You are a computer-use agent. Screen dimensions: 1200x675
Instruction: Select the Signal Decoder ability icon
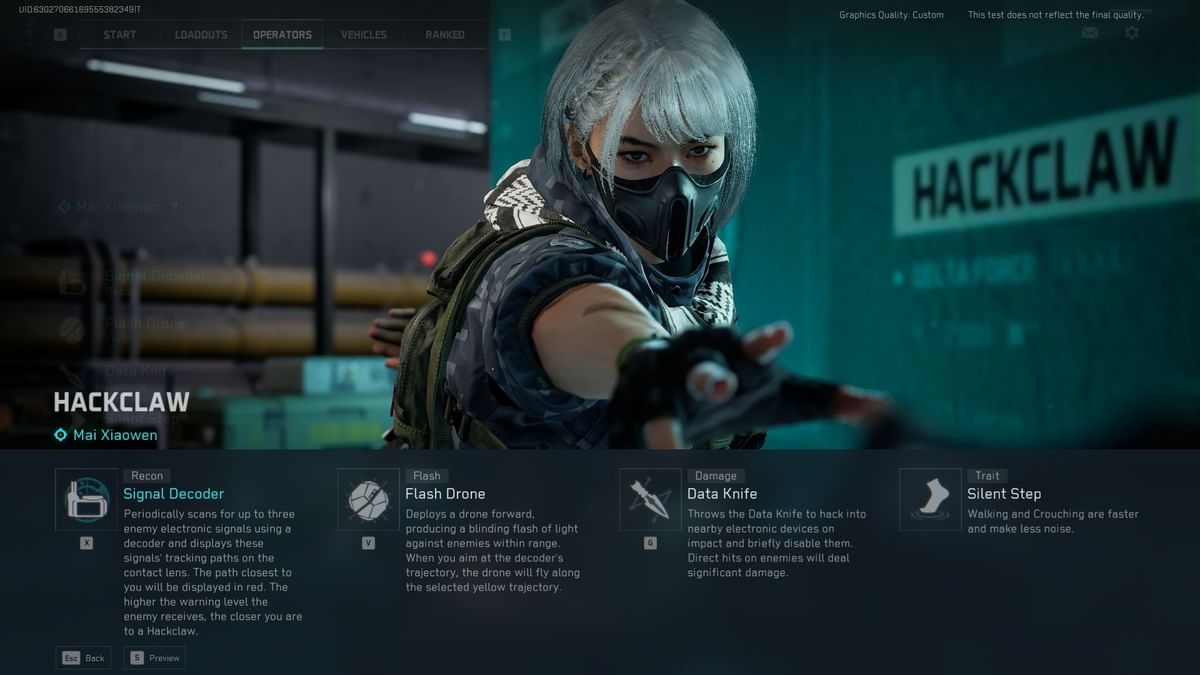pos(86,498)
